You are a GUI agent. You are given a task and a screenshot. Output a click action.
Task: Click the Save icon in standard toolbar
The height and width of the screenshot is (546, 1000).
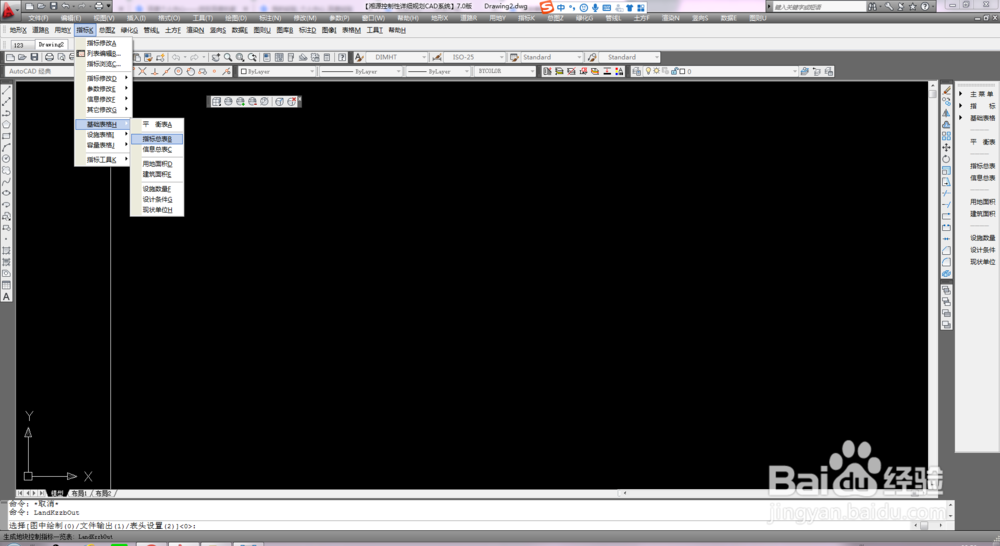34,57
